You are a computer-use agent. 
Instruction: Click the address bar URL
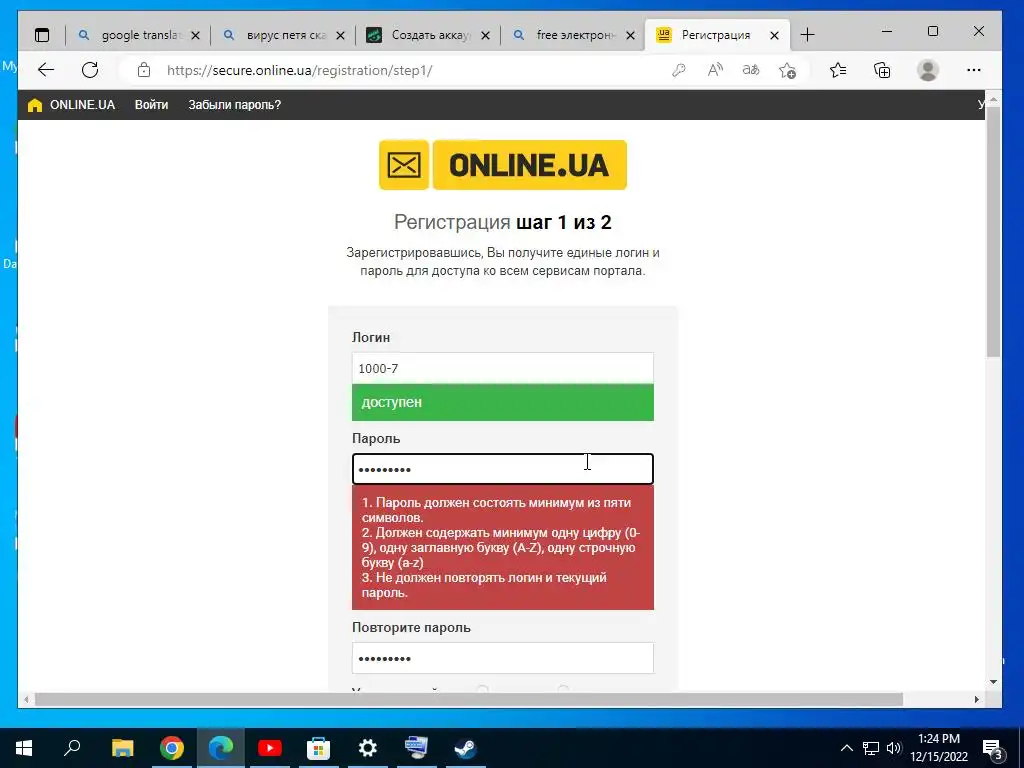(300, 71)
